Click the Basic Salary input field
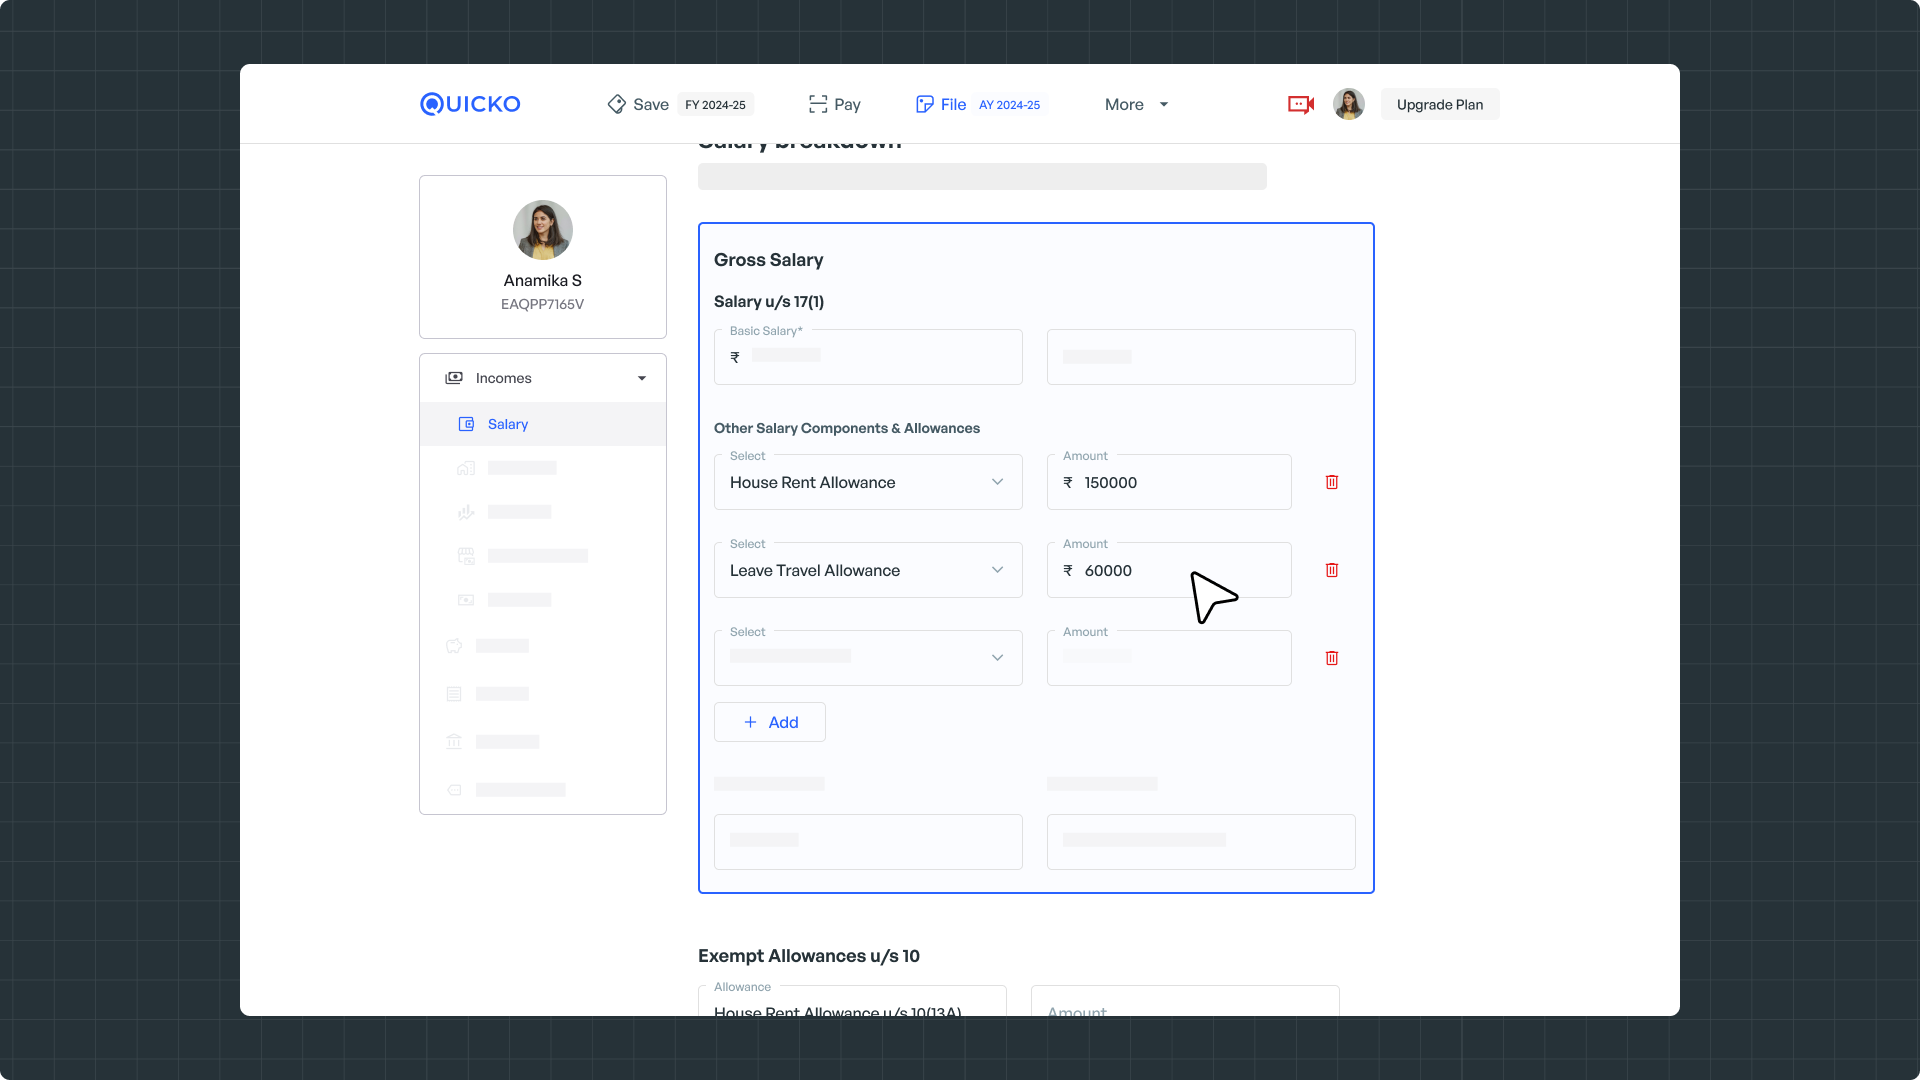The image size is (1920, 1080). [867, 358]
